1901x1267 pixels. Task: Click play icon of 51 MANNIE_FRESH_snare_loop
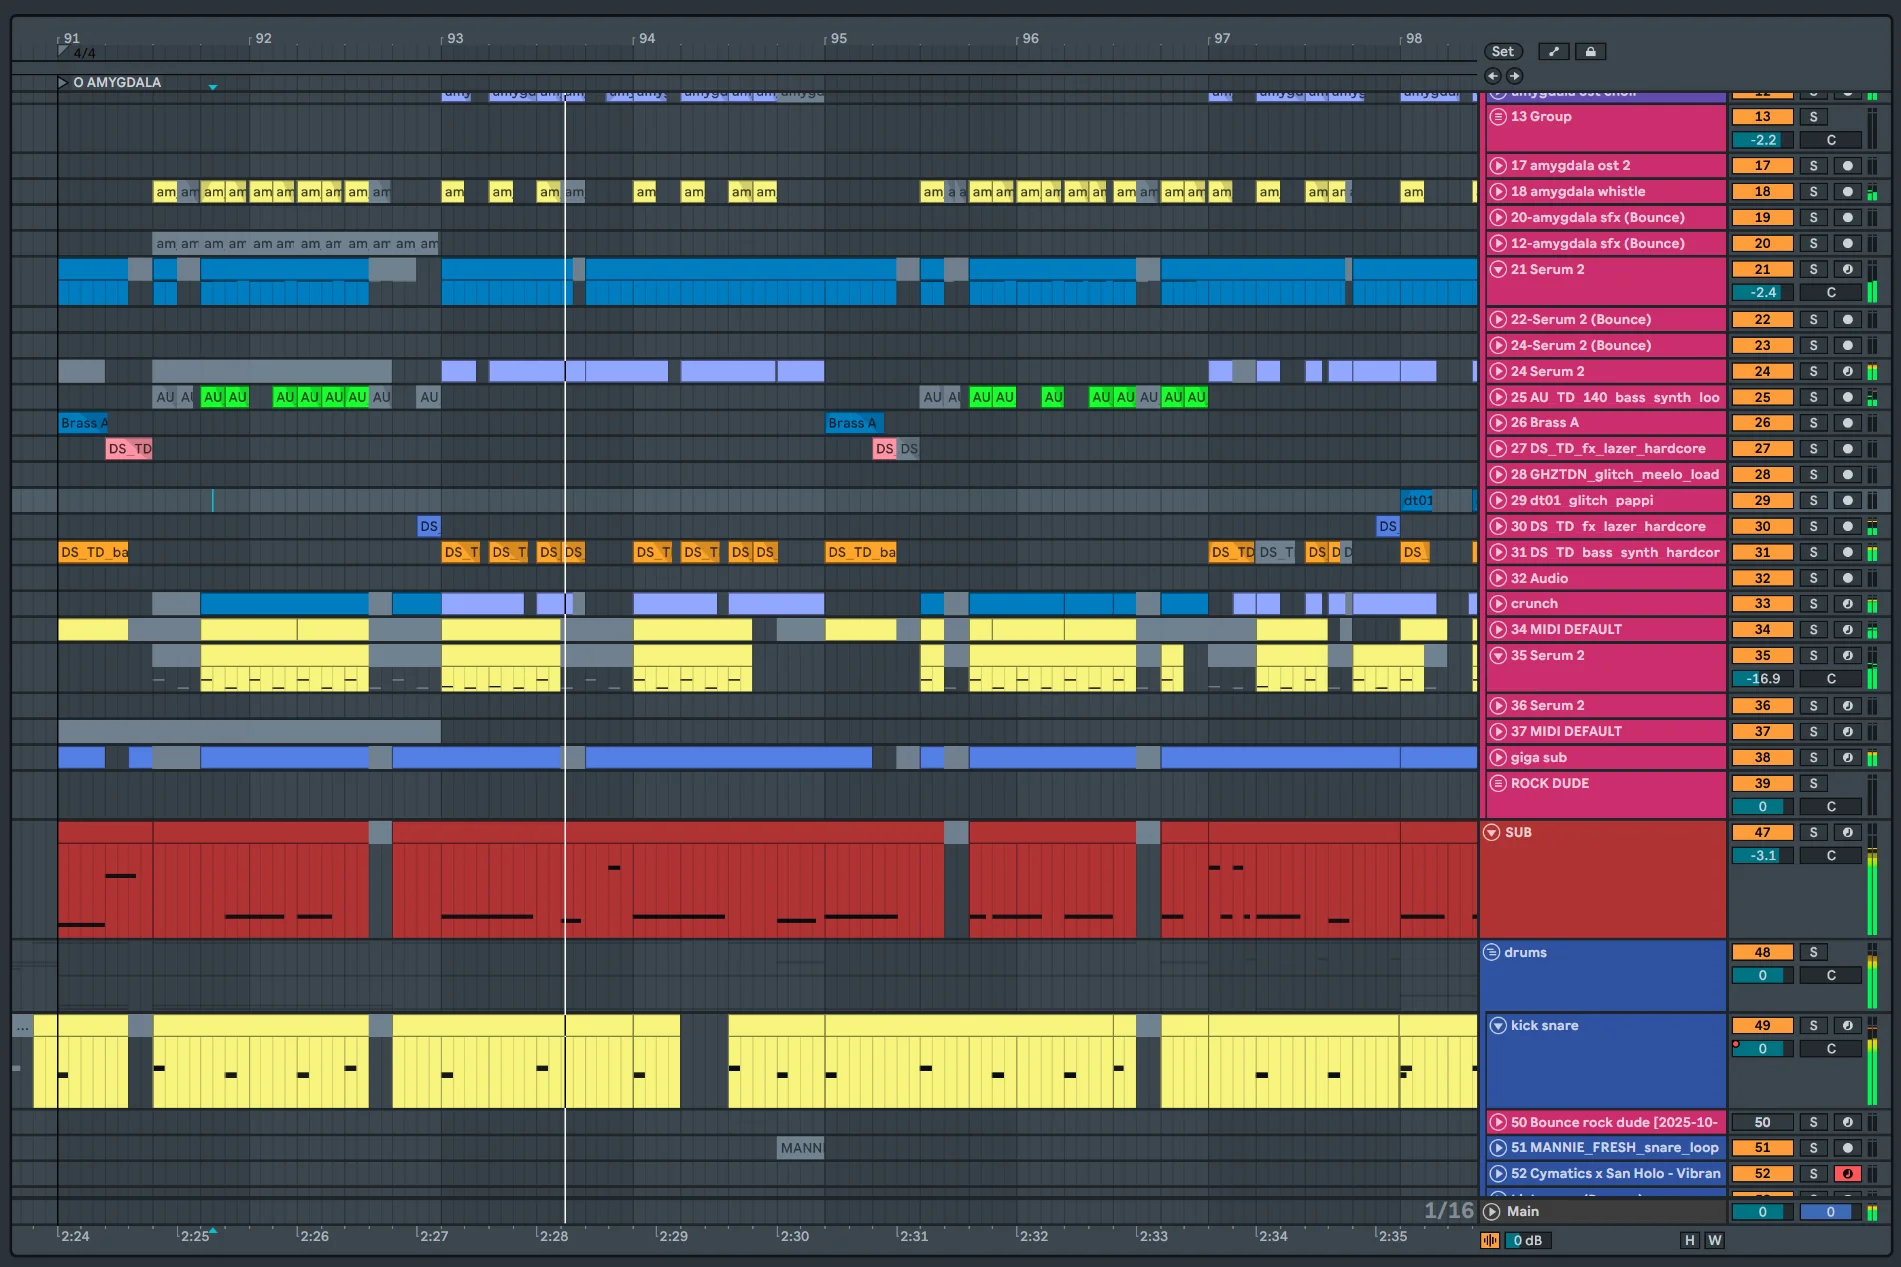coord(1498,1148)
